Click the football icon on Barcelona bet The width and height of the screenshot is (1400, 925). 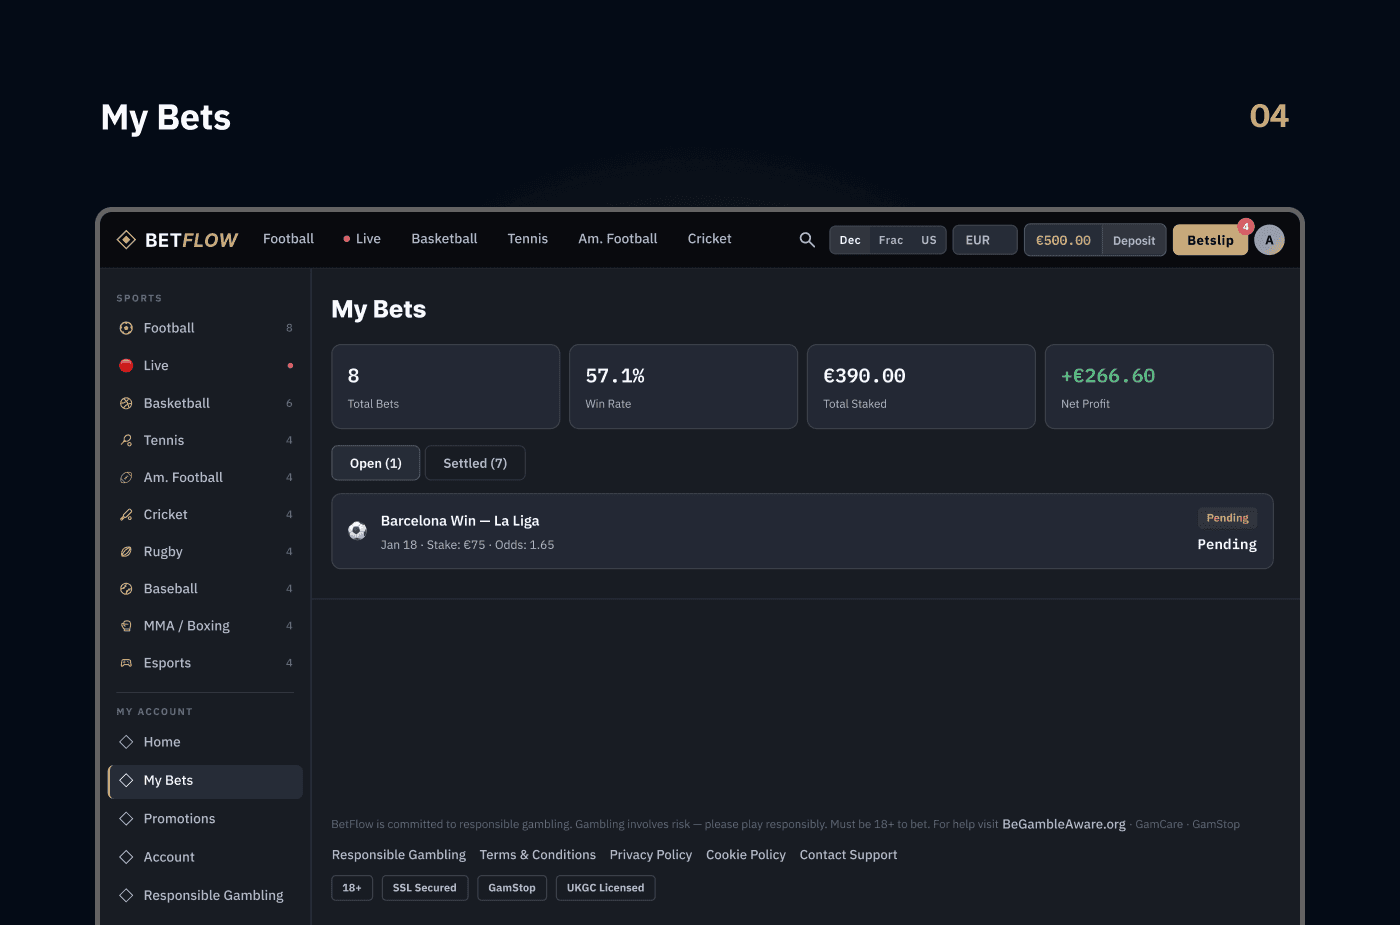[x=357, y=531]
